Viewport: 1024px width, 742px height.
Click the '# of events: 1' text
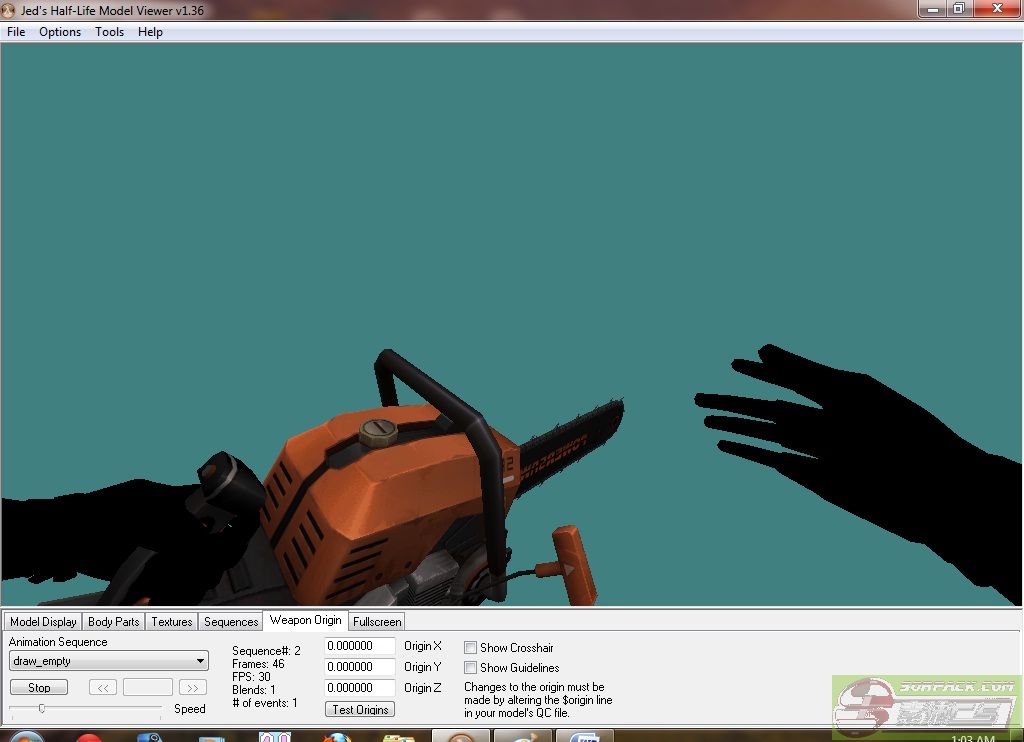tap(264, 703)
